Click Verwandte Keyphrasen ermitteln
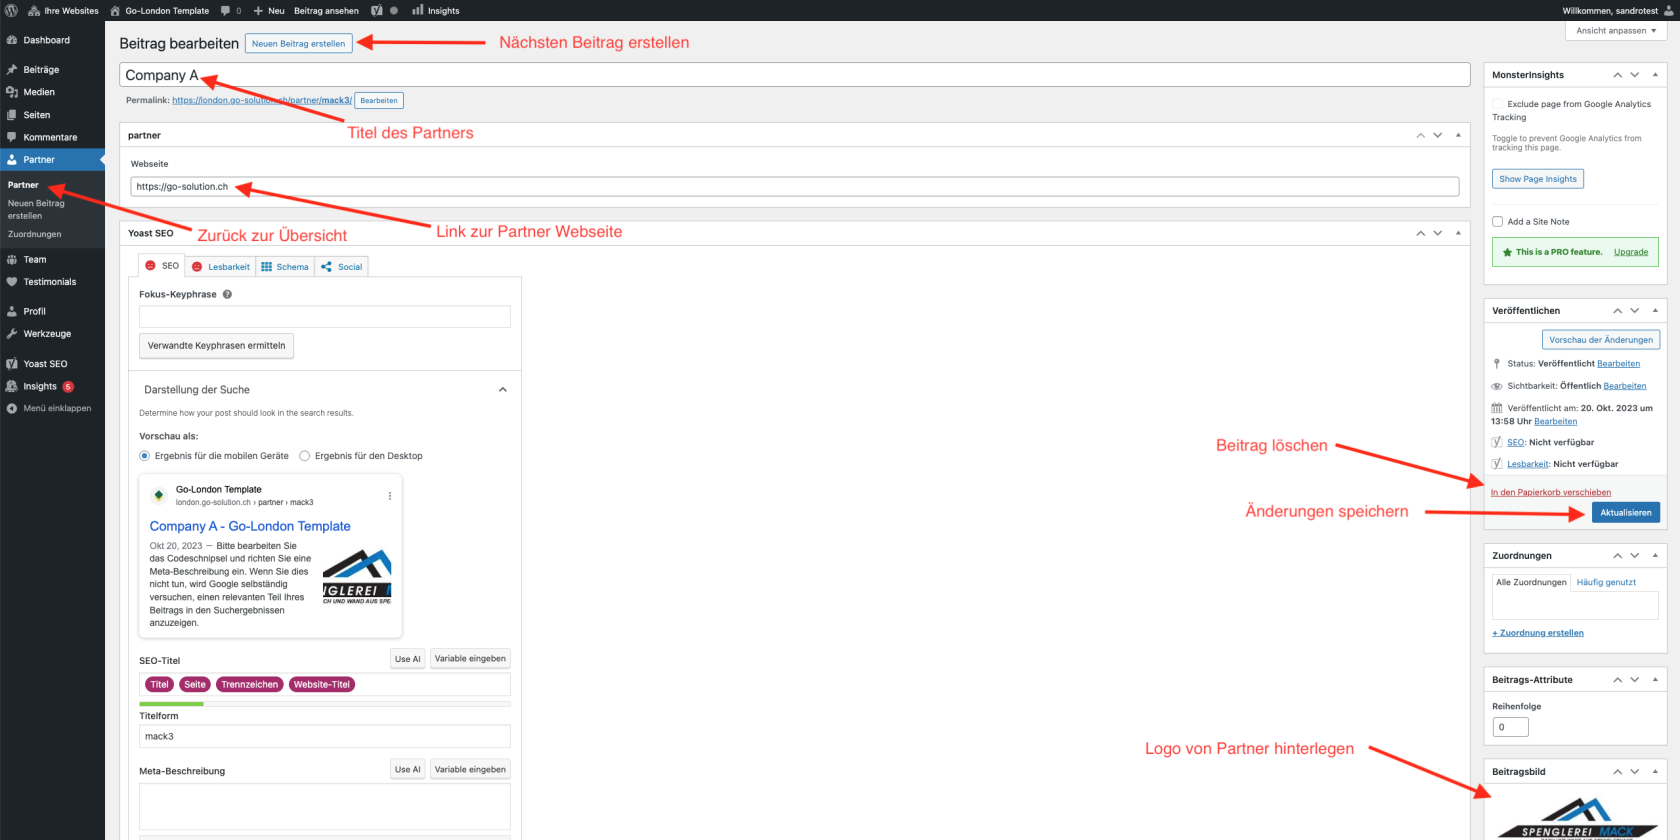Screen dimensions: 1680x840 click(x=216, y=346)
